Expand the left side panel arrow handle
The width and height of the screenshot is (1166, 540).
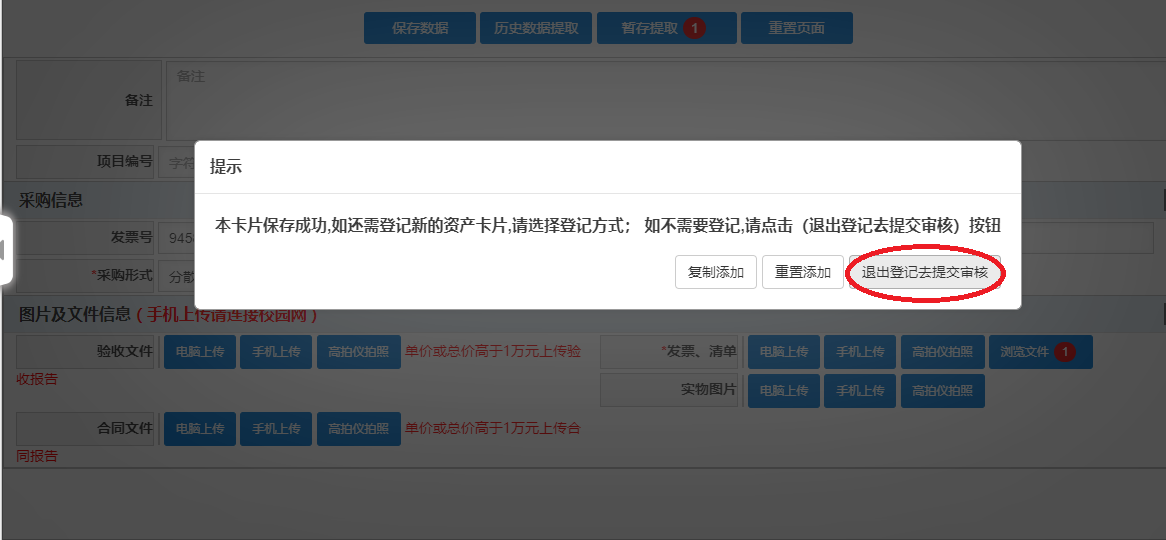tap(4, 248)
